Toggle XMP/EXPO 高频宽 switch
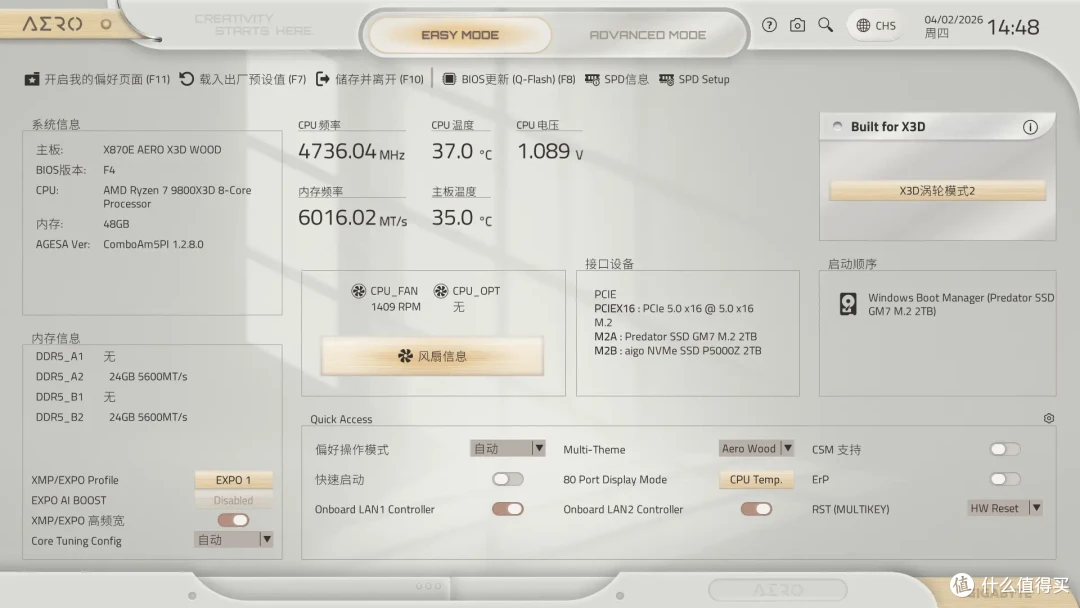This screenshot has height=608, width=1080. tap(233, 520)
